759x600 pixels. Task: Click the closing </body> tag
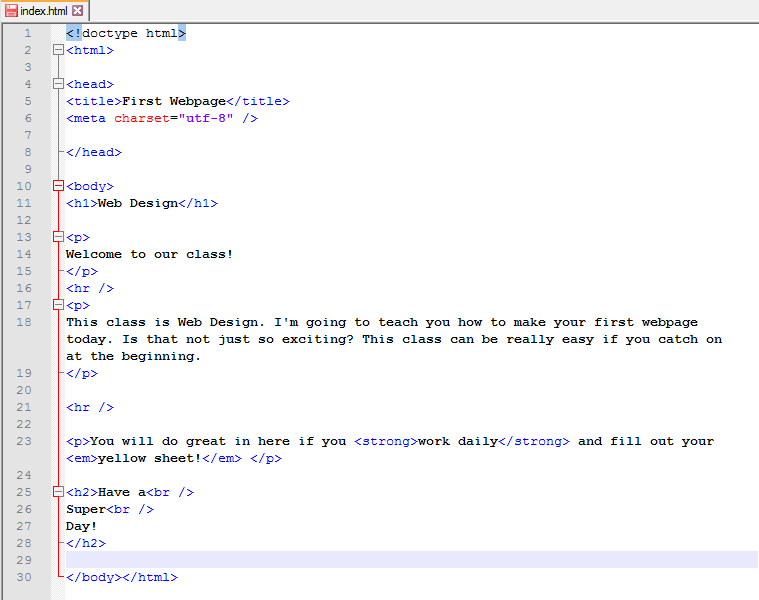tap(94, 577)
